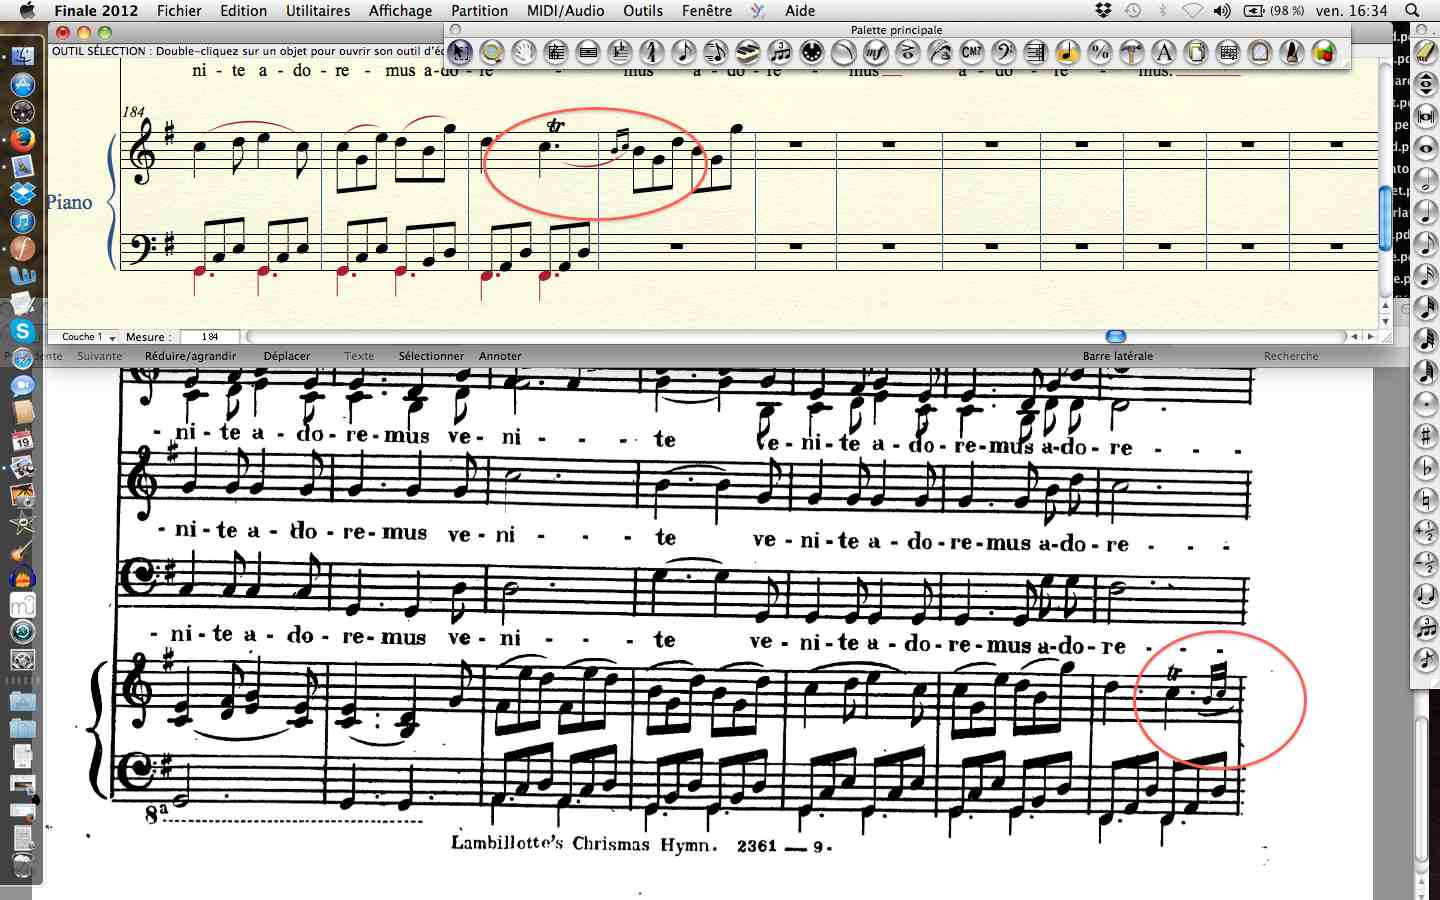The height and width of the screenshot is (900, 1440).
Task: Click the Annoter button
Action: pyautogui.click(x=500, y=356)
